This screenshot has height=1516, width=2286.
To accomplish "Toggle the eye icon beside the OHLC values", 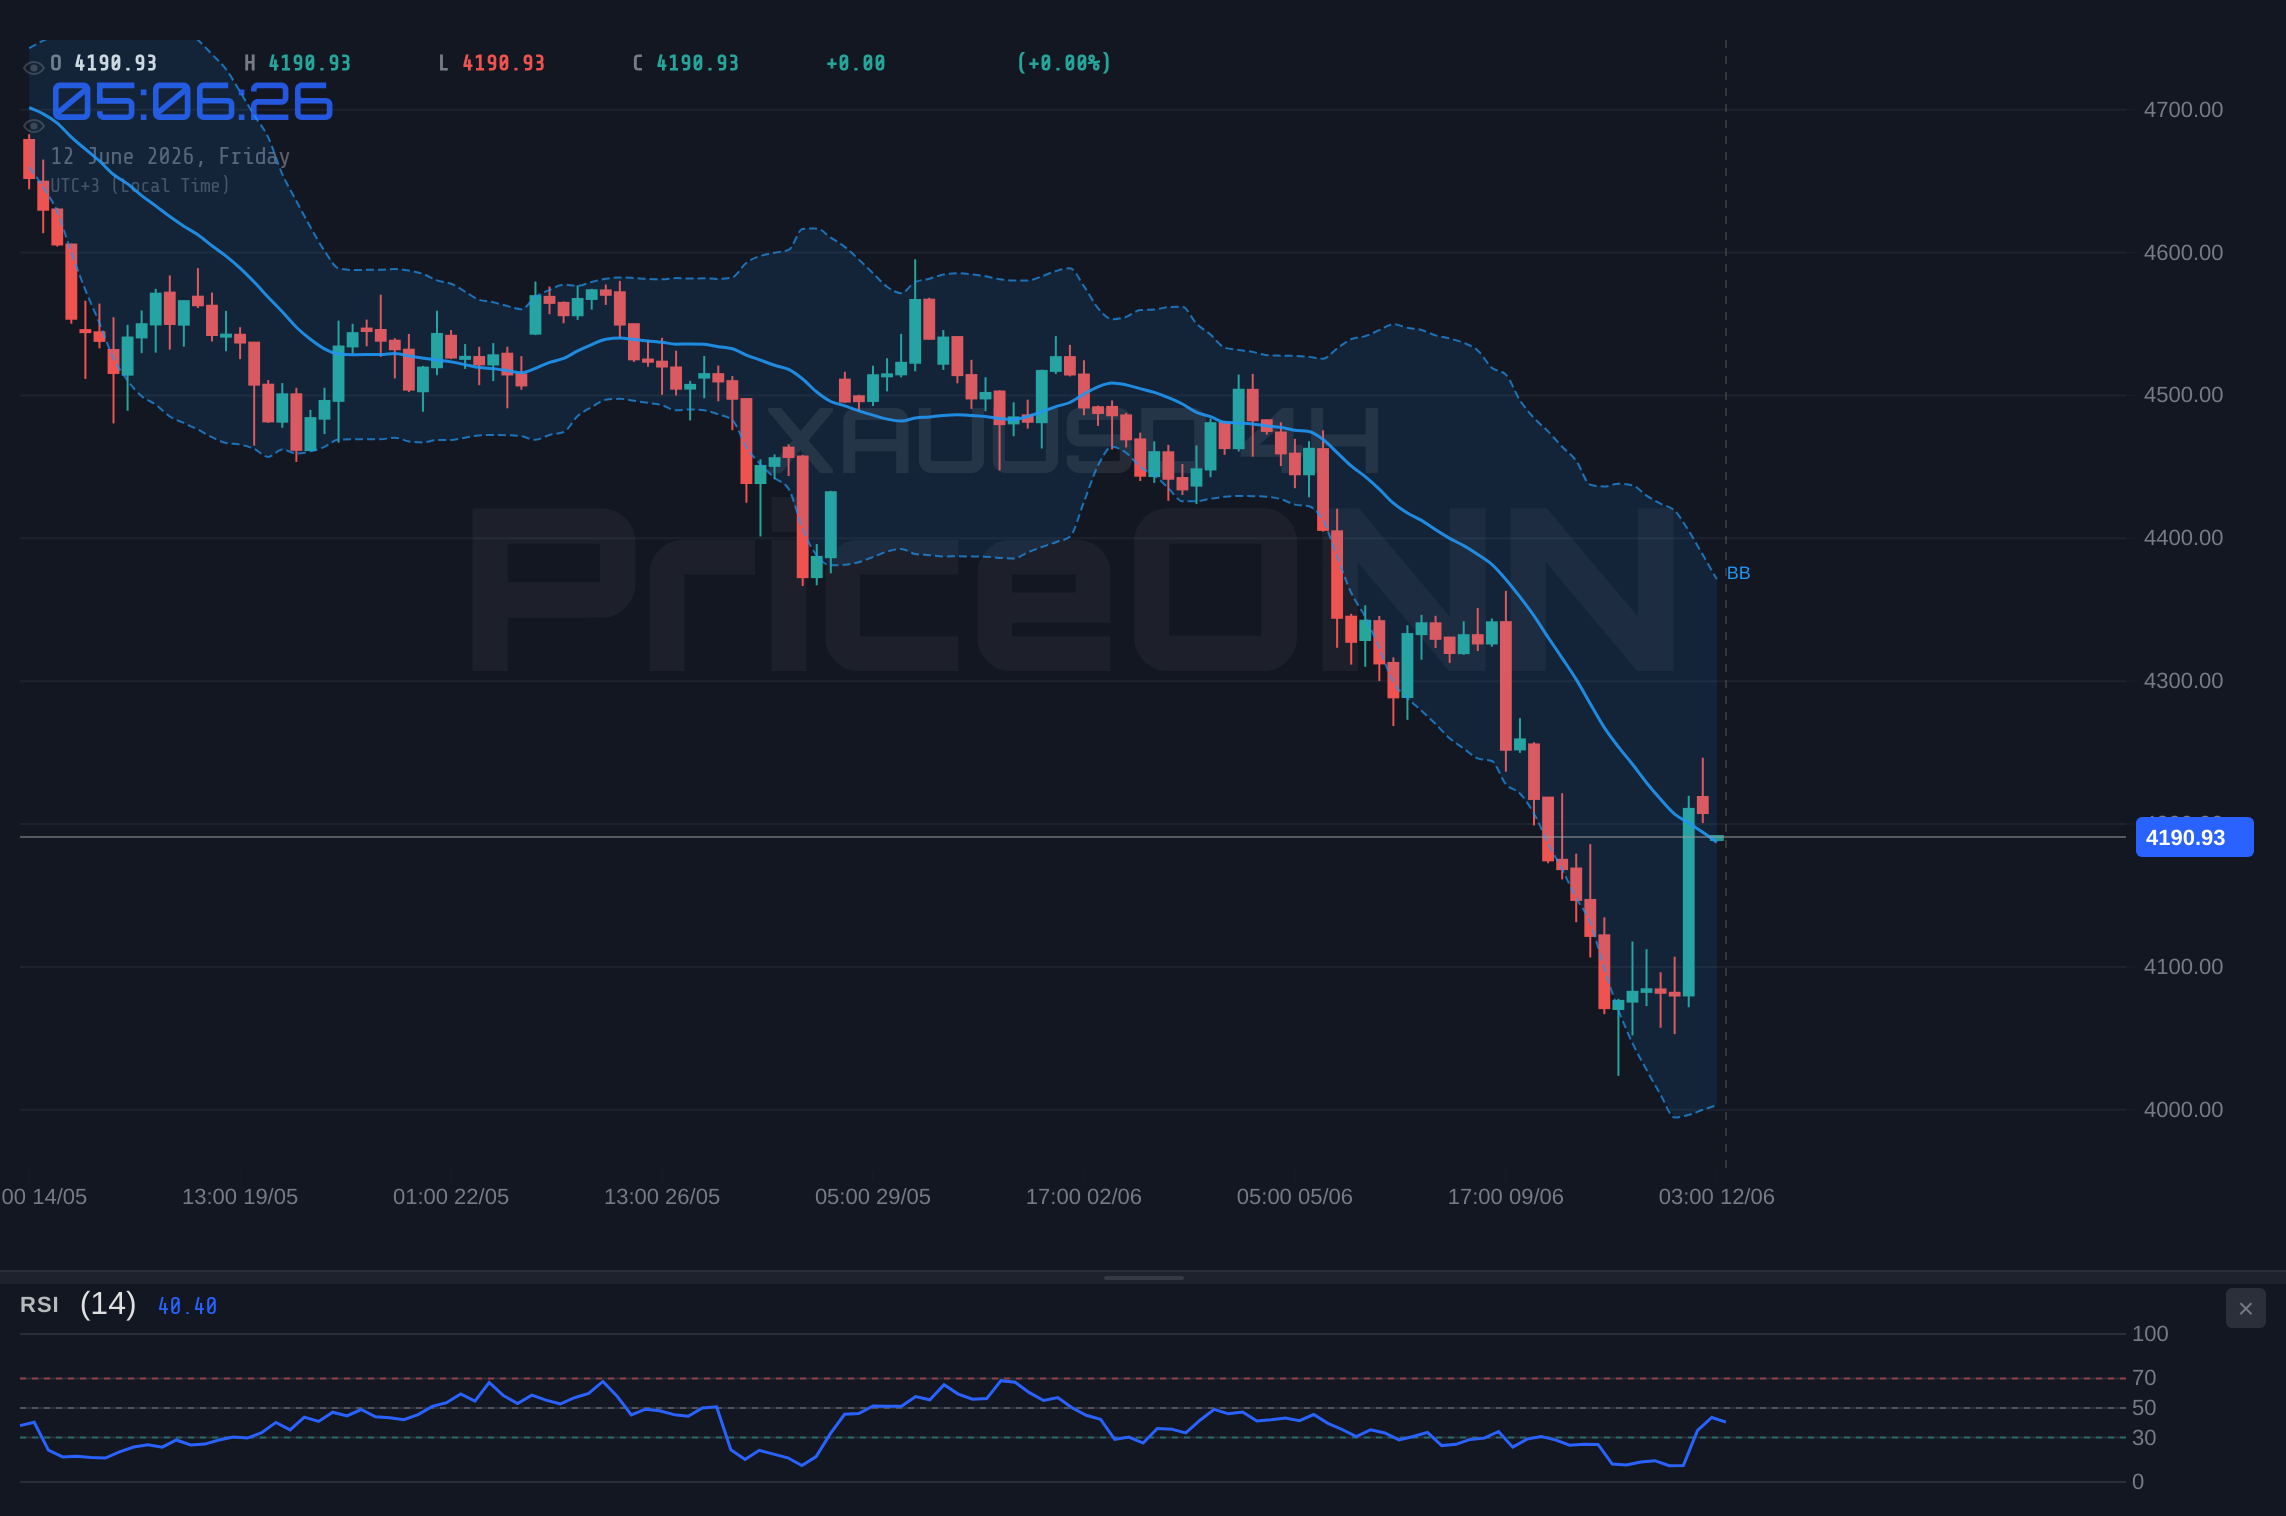I will coord(33,68).
